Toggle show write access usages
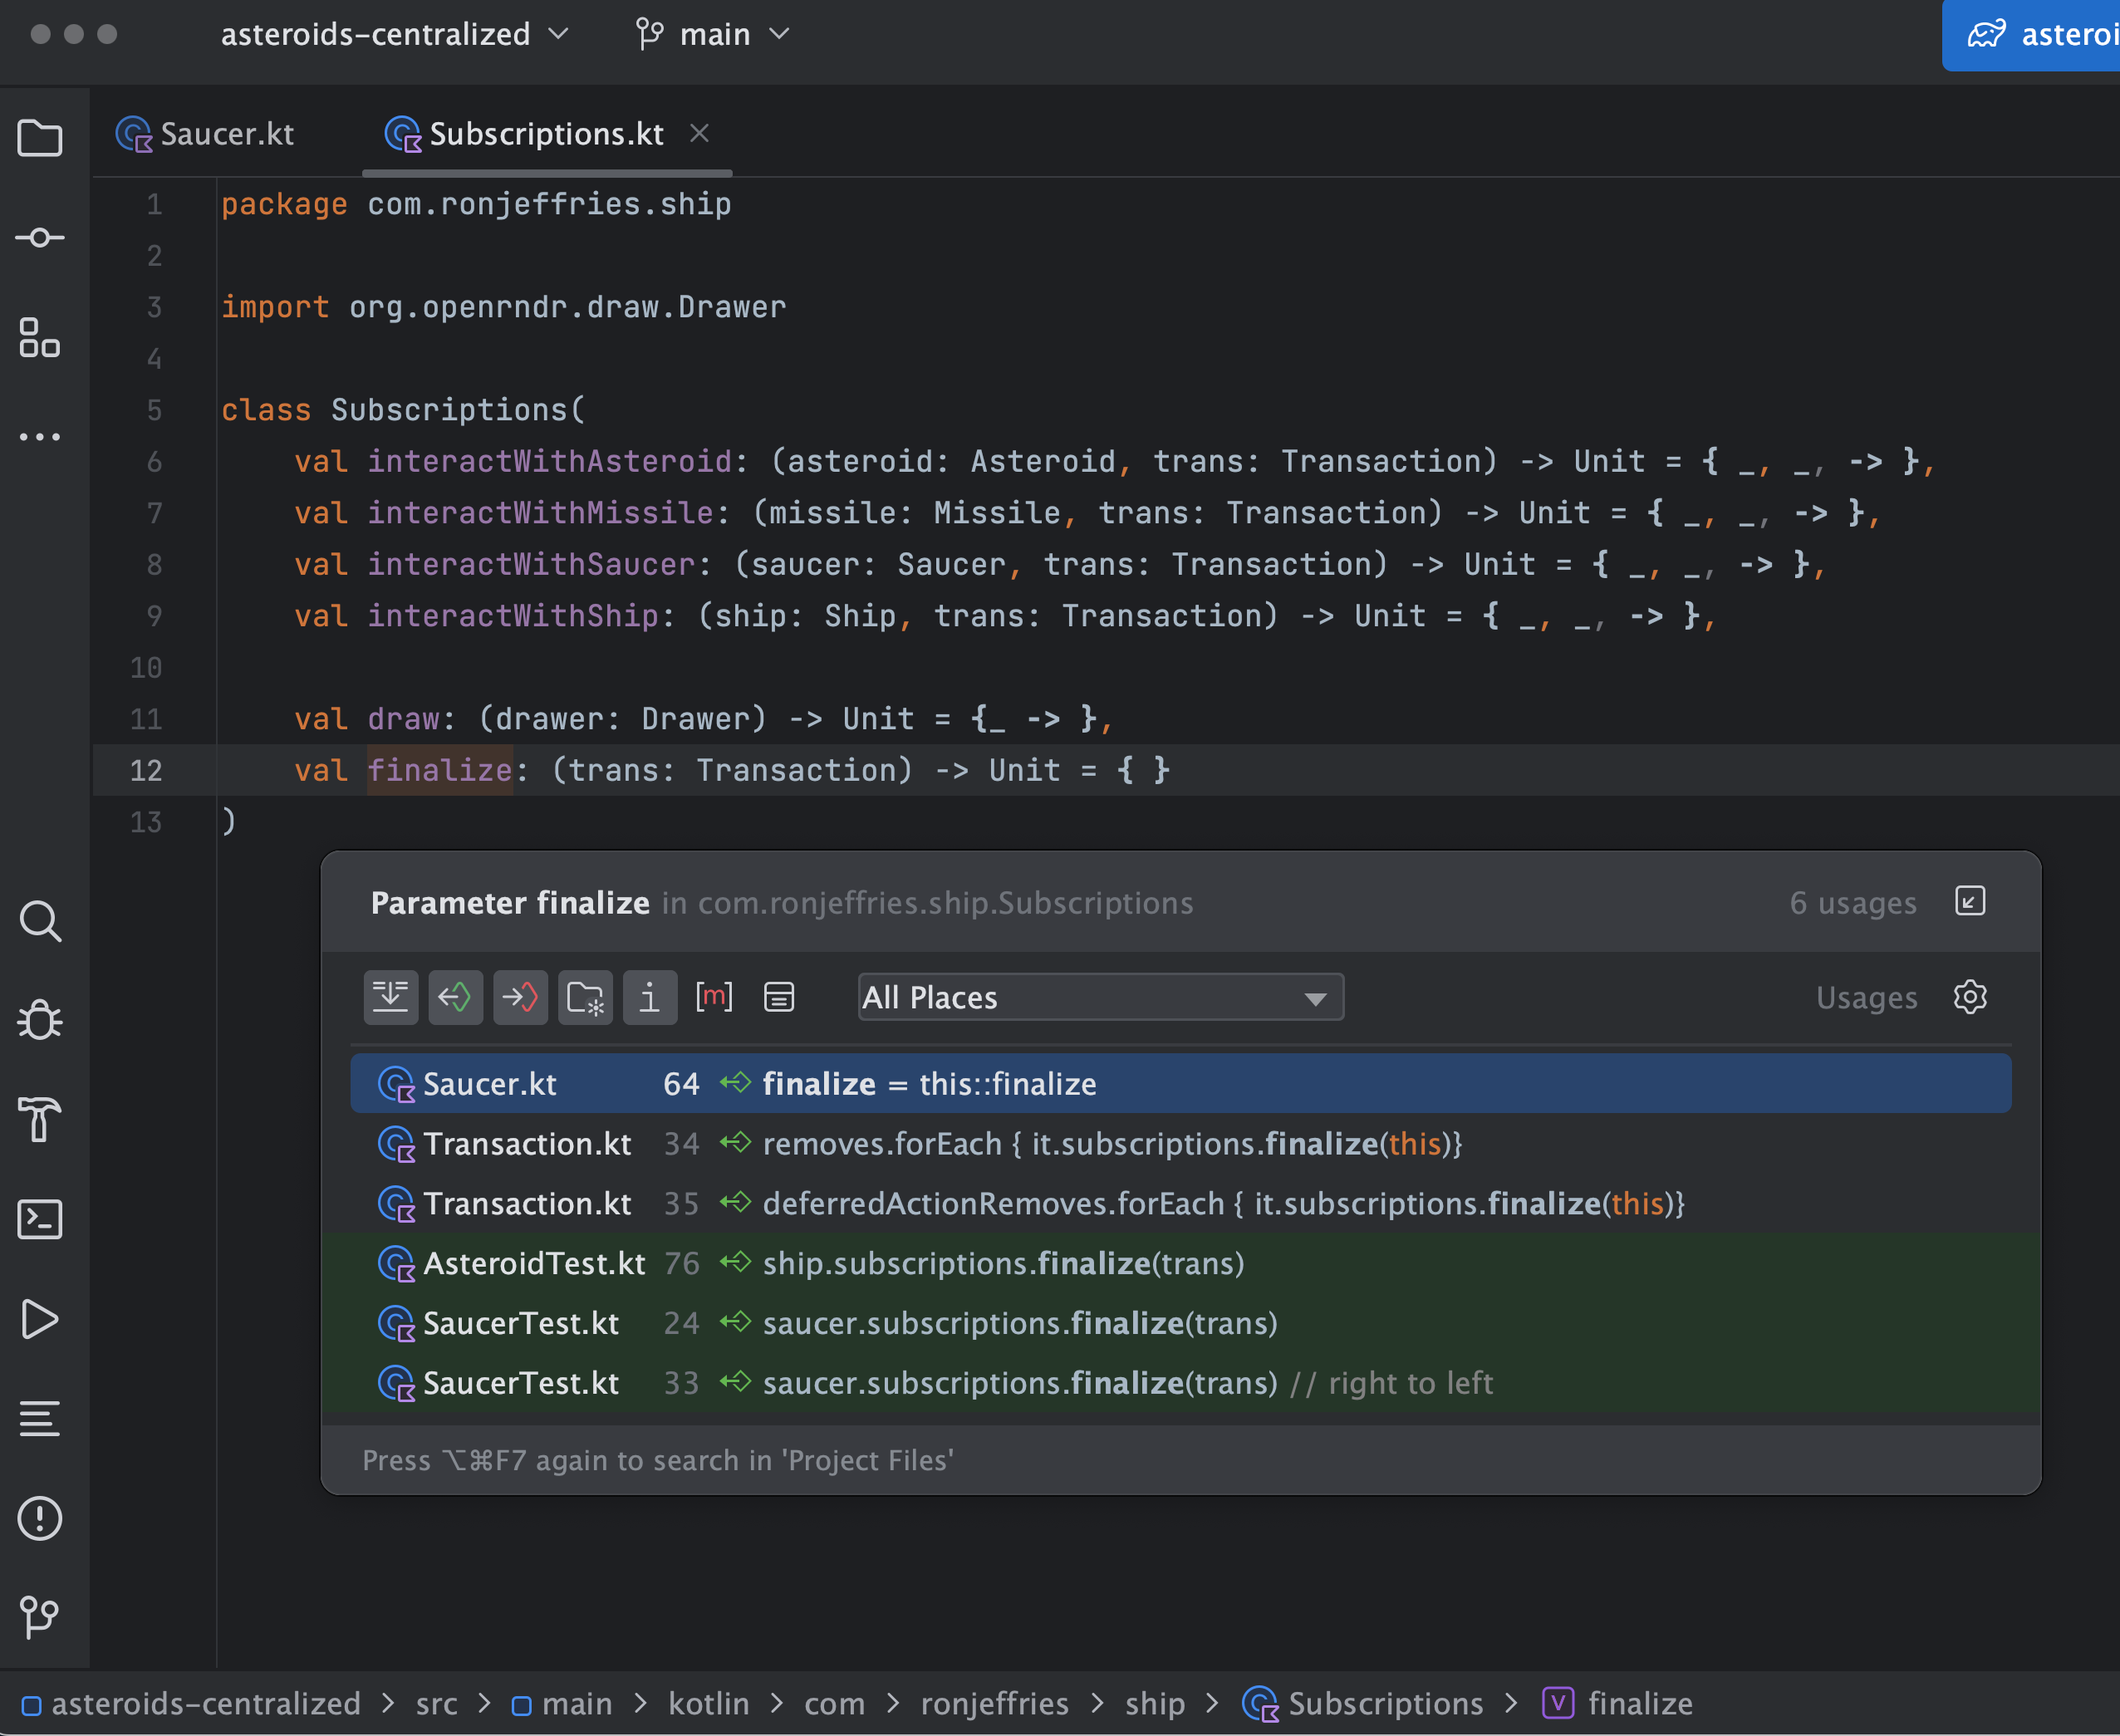Image resolution: width=2120 pixels, height=1736 pixels. click(521, 997)
